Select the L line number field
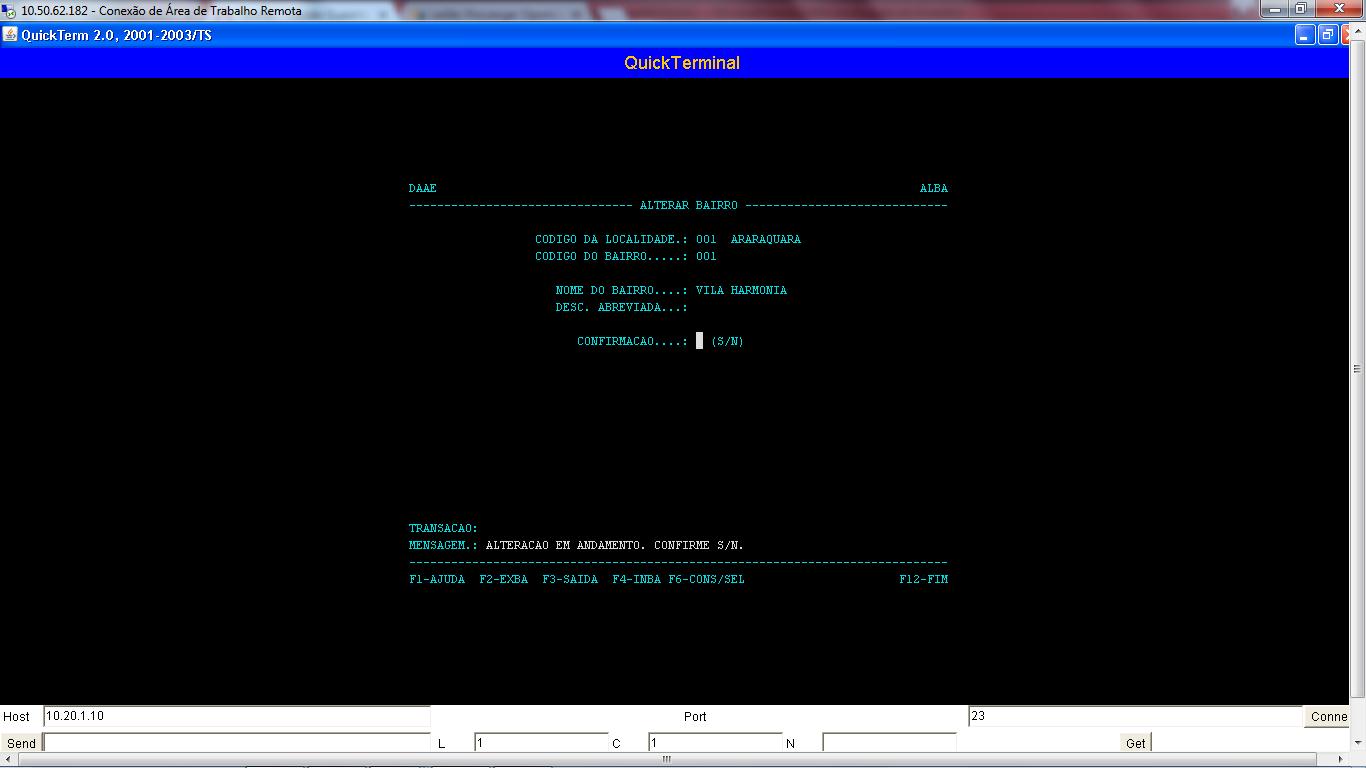The image size is (1366, 768). click(540, 743)
